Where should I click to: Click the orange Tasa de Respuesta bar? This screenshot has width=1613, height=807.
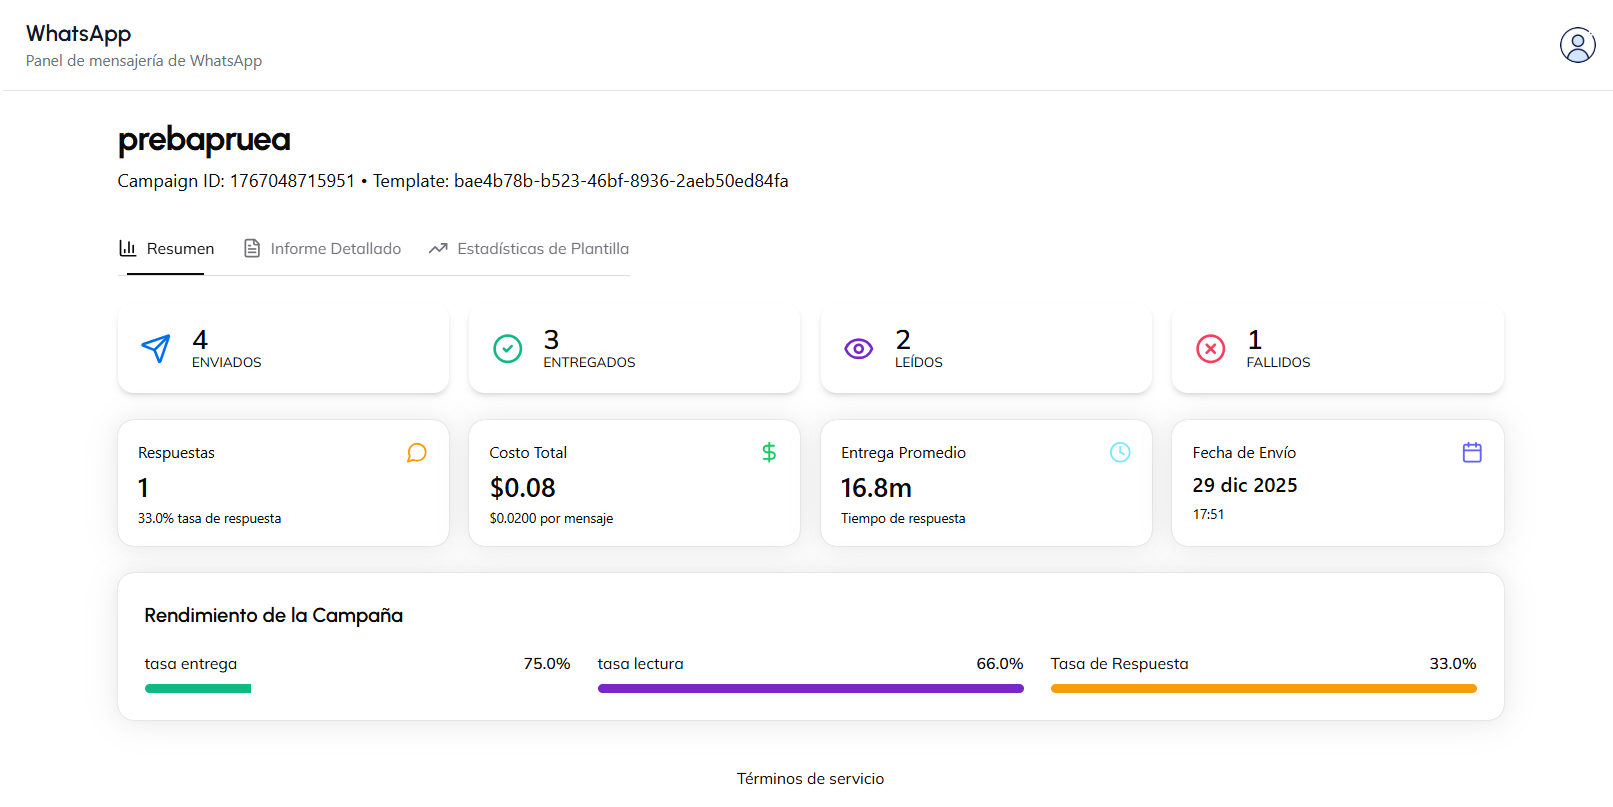[1263, 688]
